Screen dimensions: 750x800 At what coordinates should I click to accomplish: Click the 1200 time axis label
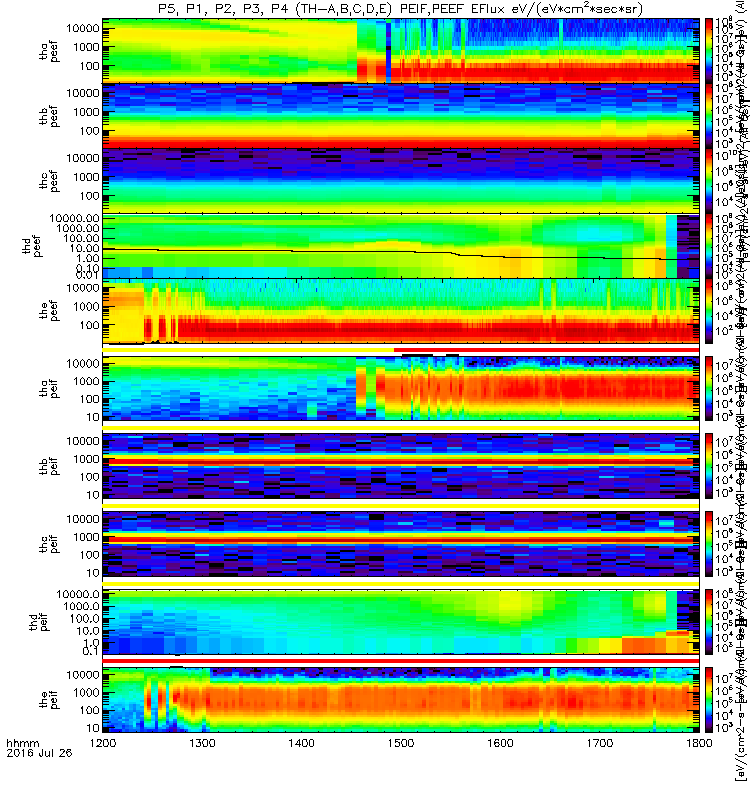tap(103, 743)
